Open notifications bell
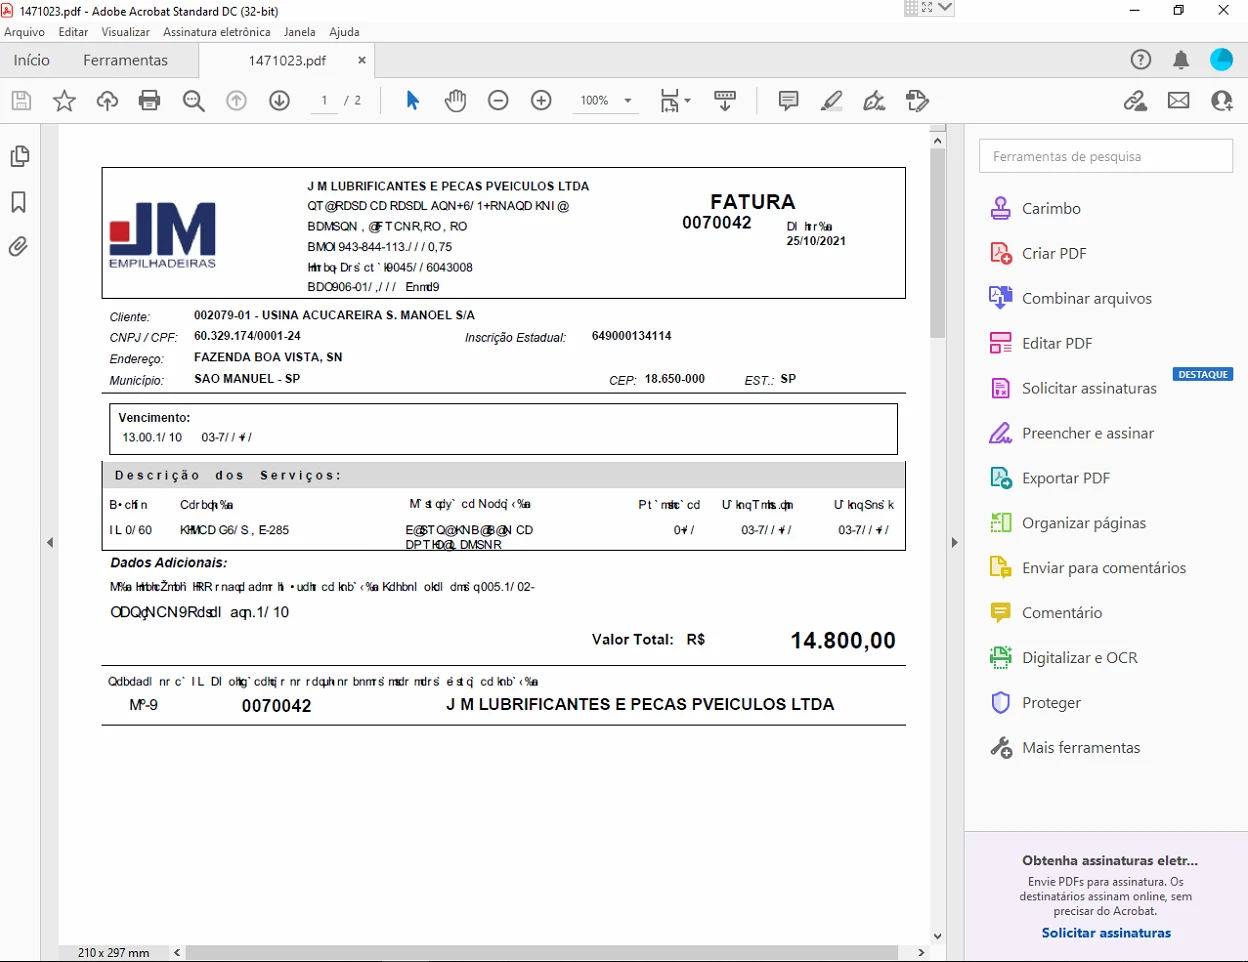Screen dimensions: 1248x962 point(1181,60)
